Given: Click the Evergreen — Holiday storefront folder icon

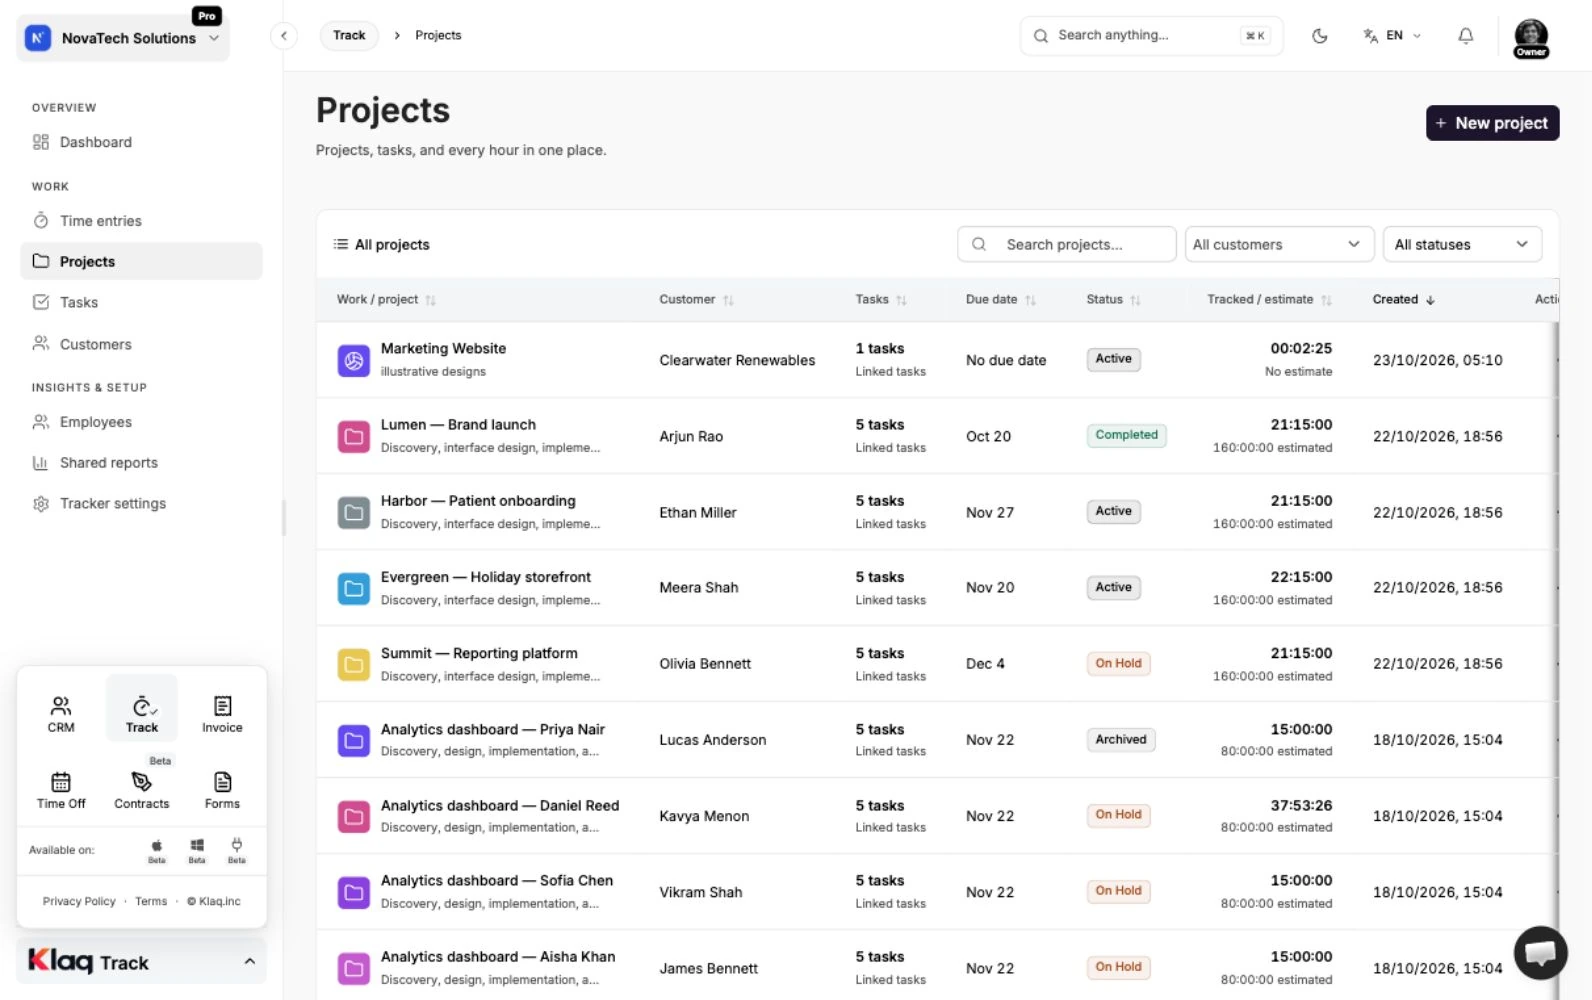Looking at the screenshot, I should (354, 589).
